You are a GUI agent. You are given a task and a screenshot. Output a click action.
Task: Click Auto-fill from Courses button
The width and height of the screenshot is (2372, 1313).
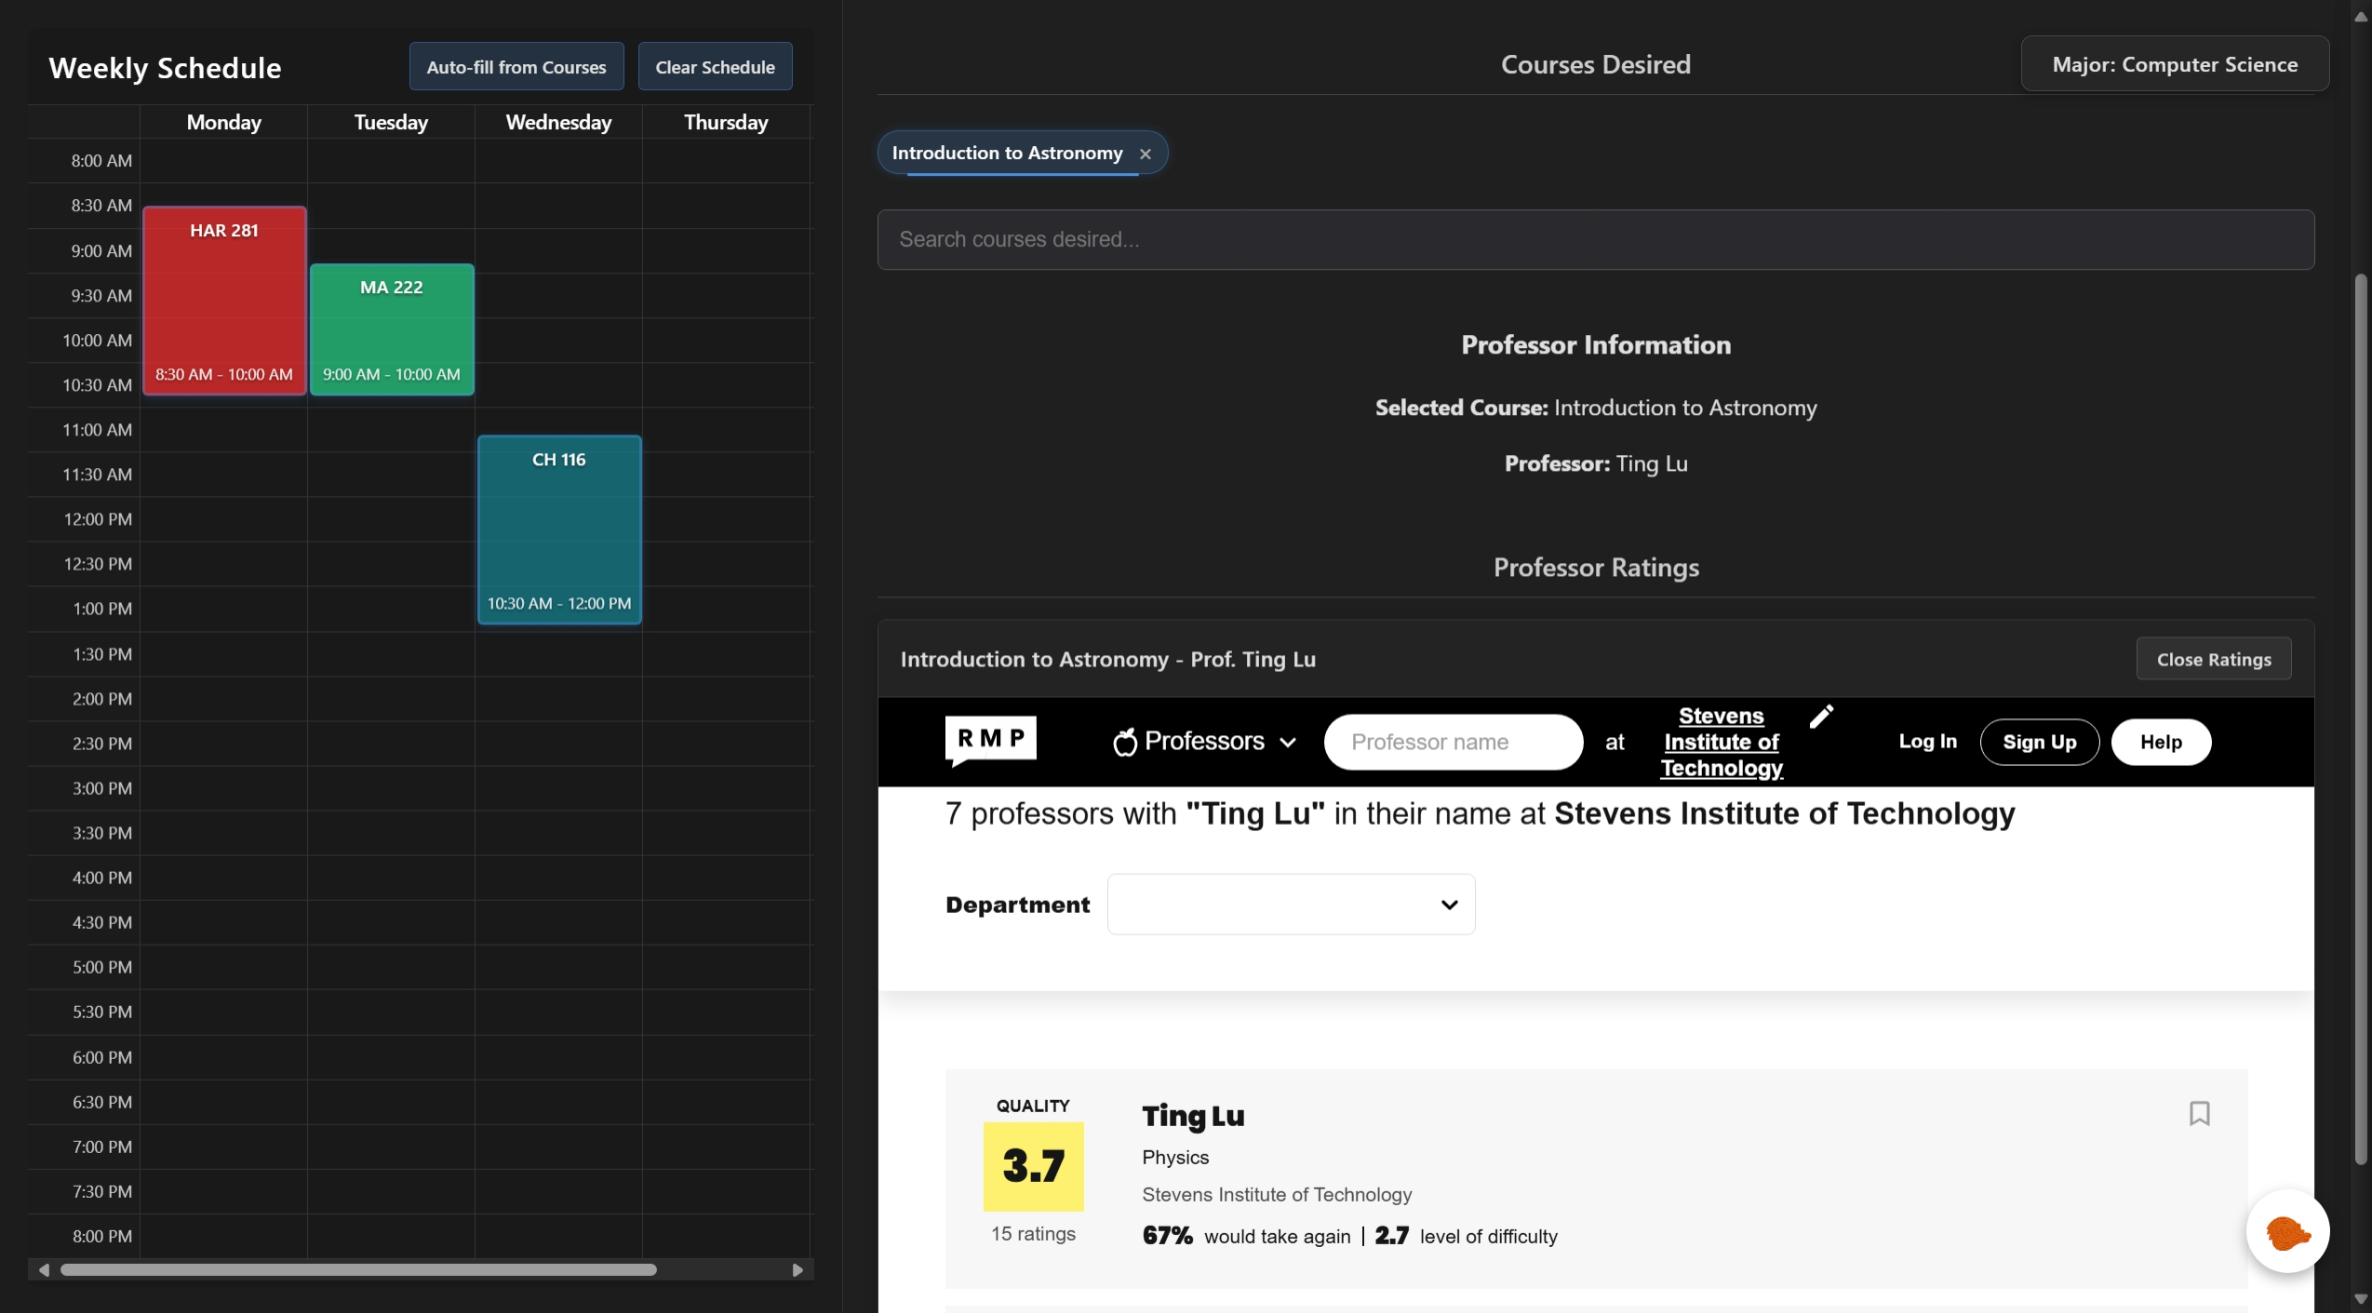click(x=516, y=67)
